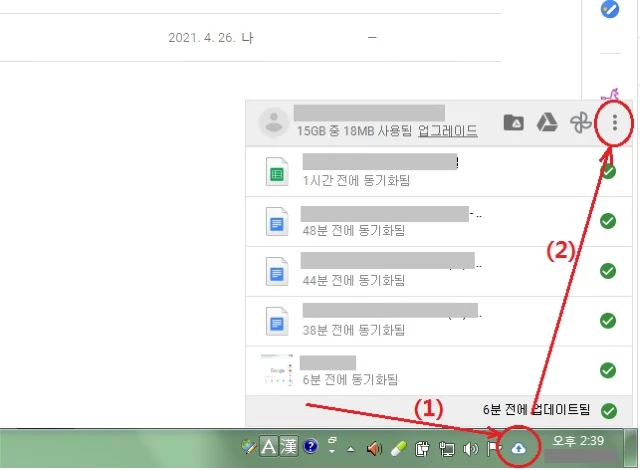This screenshot has height=470, width=640.
Task: Open the blue Tasks checkmark side-panel icon
Action: coord(609,9)
